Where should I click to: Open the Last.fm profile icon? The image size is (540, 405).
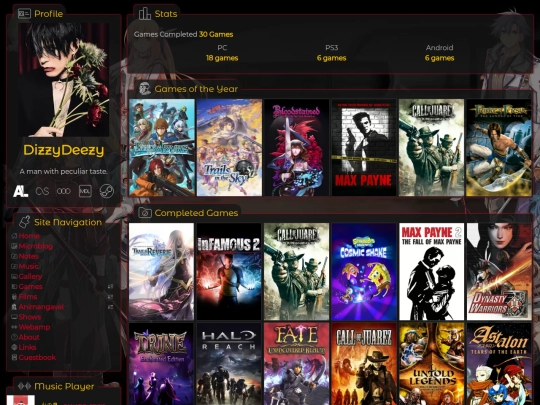pos(42,191)
